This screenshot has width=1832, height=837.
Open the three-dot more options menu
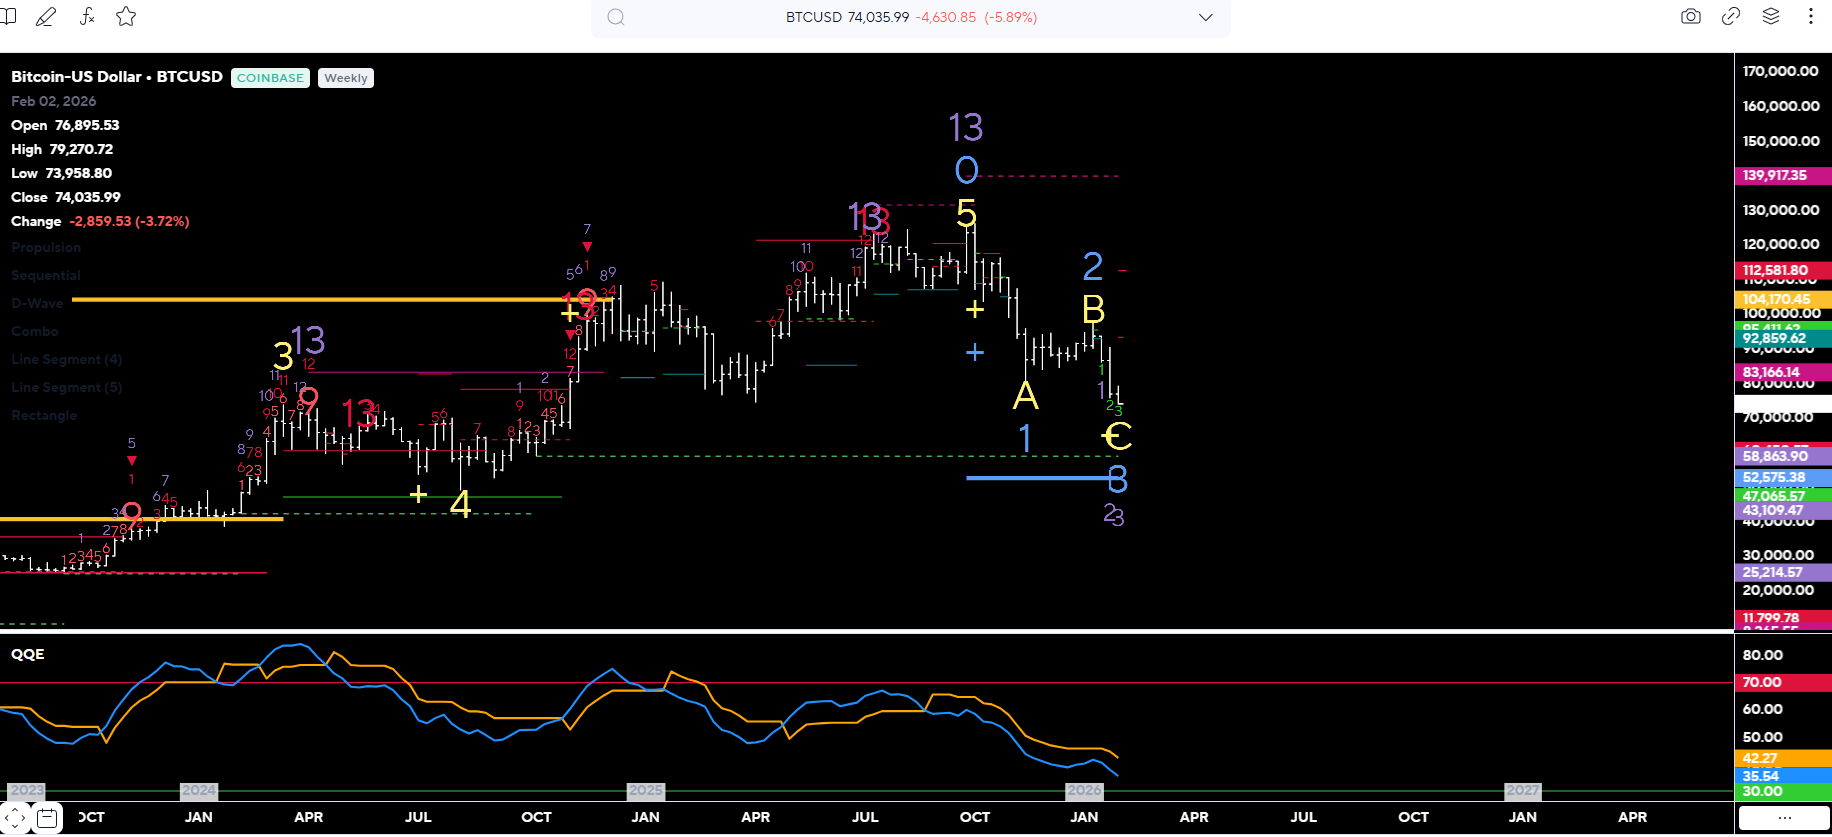click(x=1811, y=17)
